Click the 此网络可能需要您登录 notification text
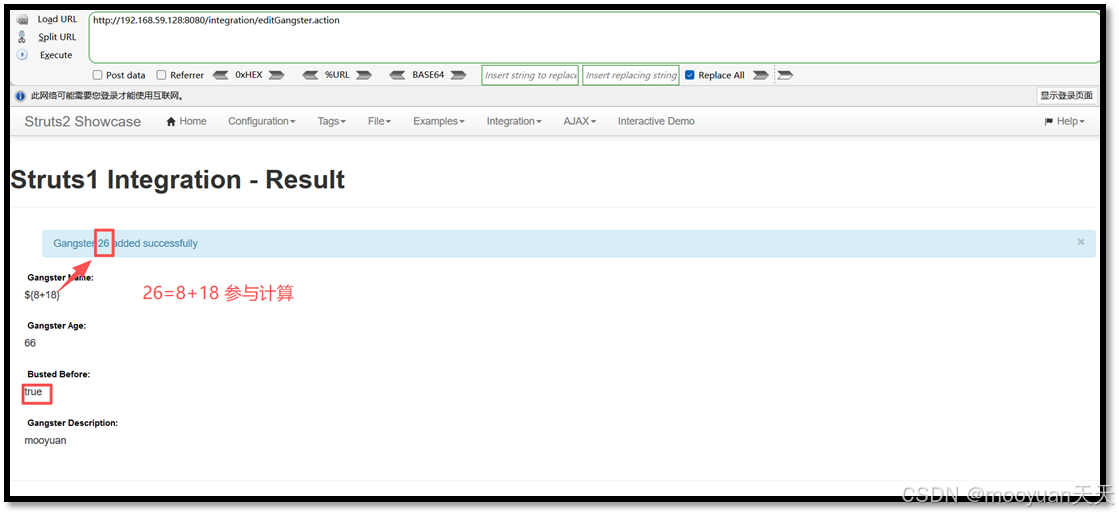Viewport: 1119px width, 515px height. click(x=108, y=96)
